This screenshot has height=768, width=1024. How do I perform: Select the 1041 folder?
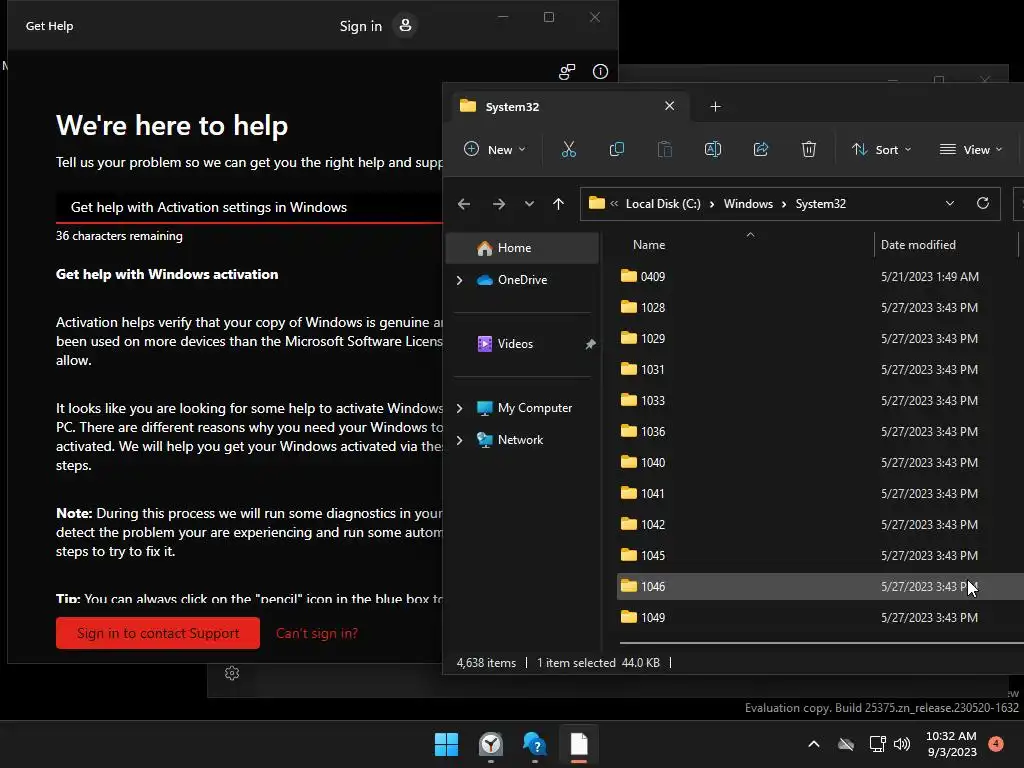pos(820,494)
